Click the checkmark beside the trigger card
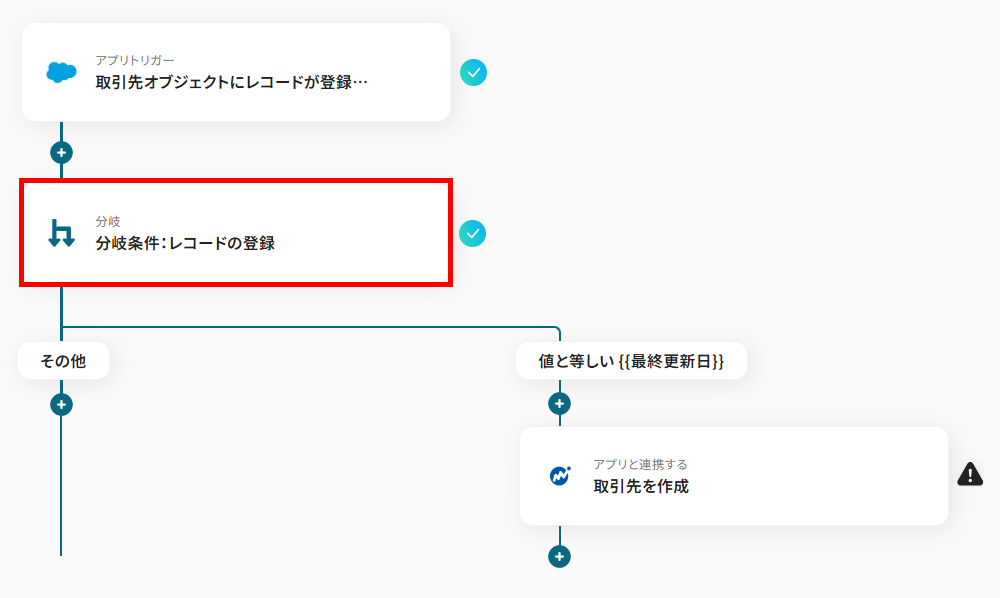This screenshot has height=598, width=1000. [x=473, y=72]
